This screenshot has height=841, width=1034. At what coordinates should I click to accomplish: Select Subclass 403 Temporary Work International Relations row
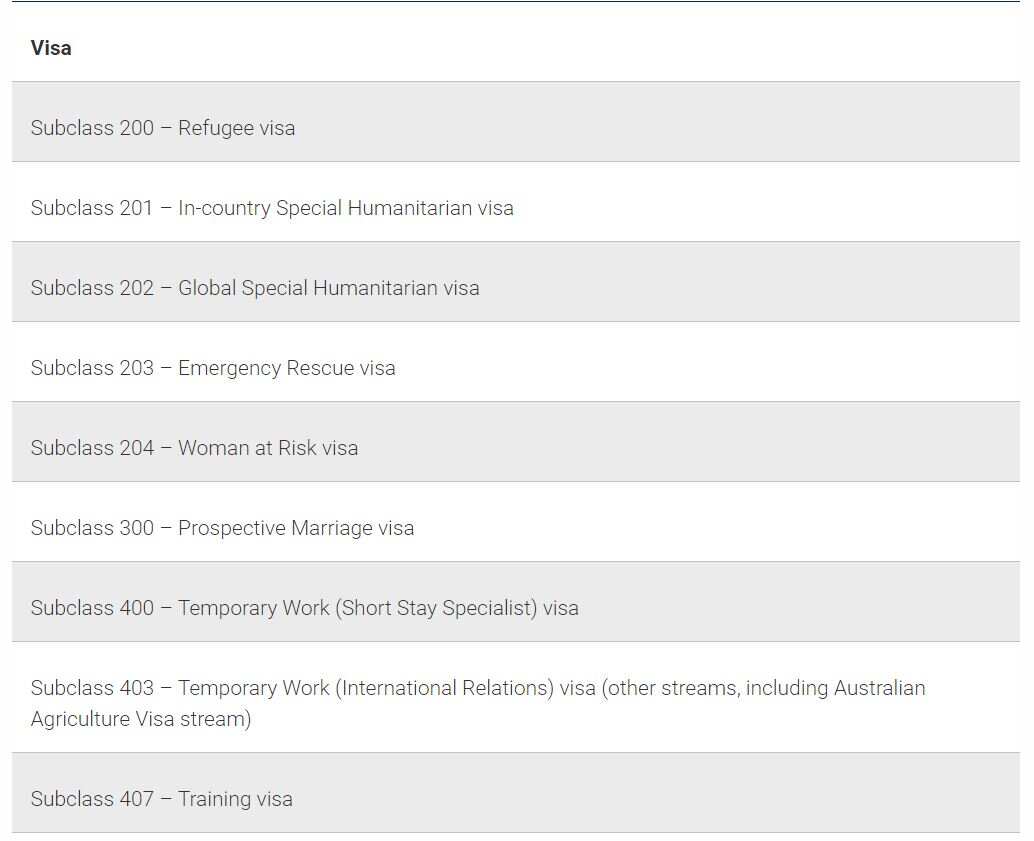(516, 697)
